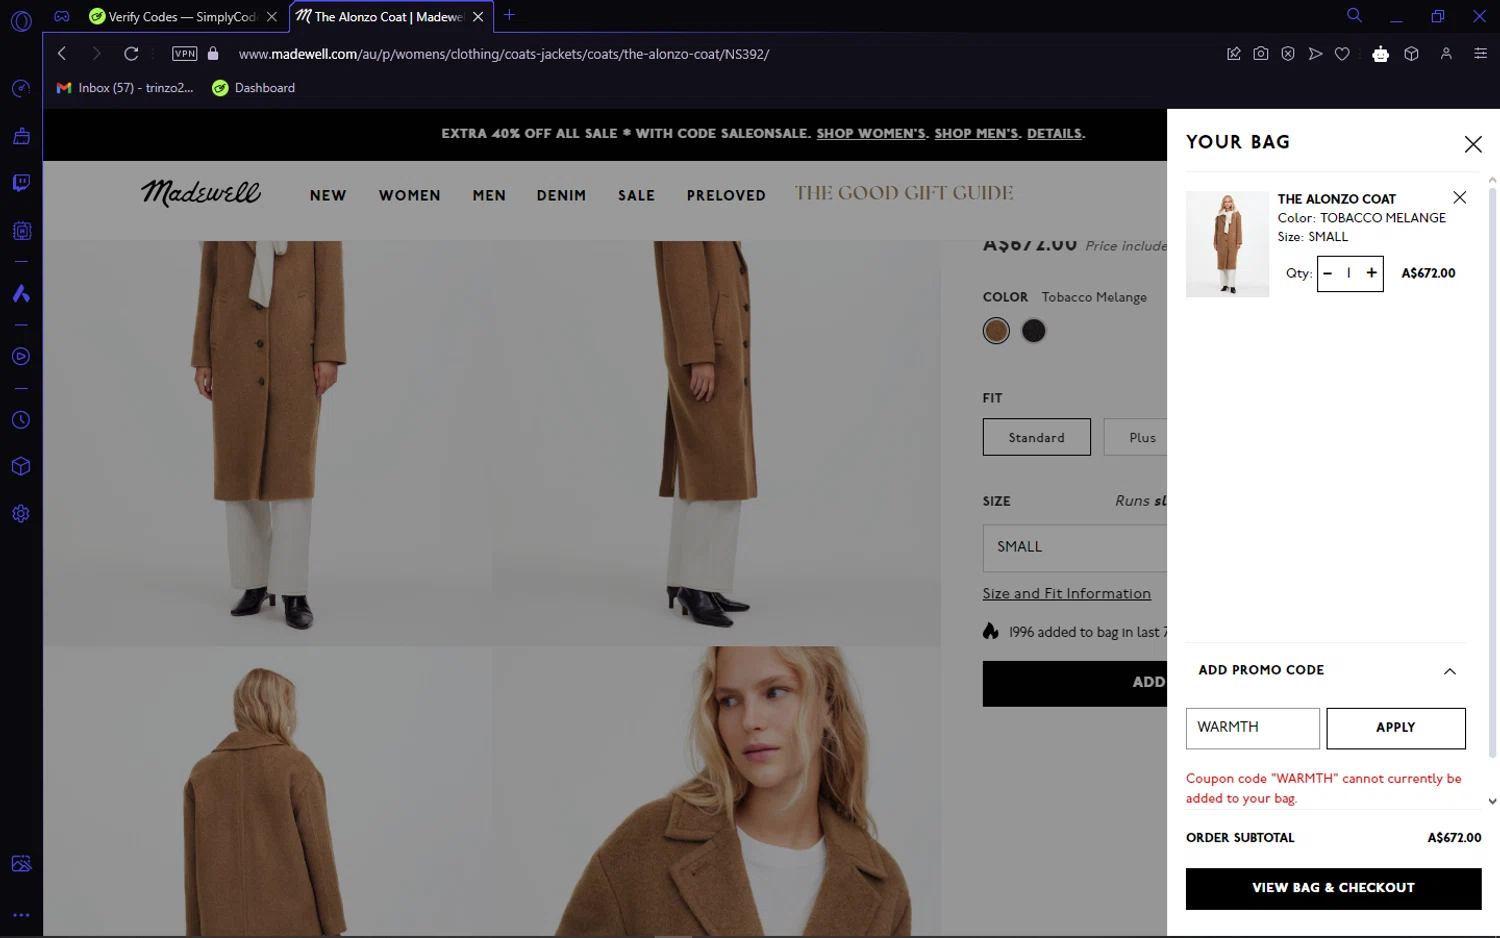Open sidebar three-dots more options
1500x938 pixels.
click(x=21, y=915)
